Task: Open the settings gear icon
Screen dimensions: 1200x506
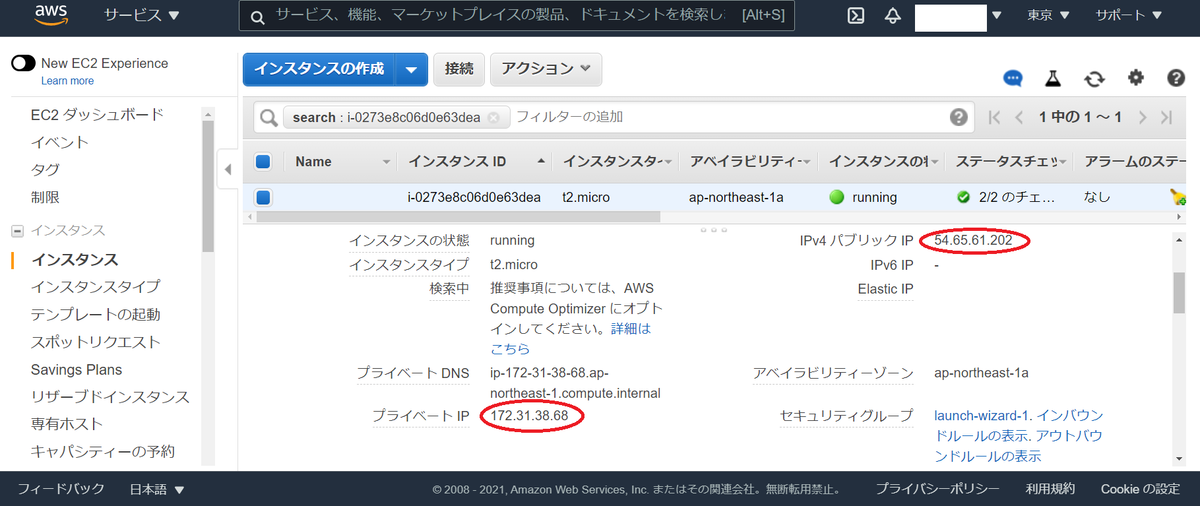Action: (1136, 78)
